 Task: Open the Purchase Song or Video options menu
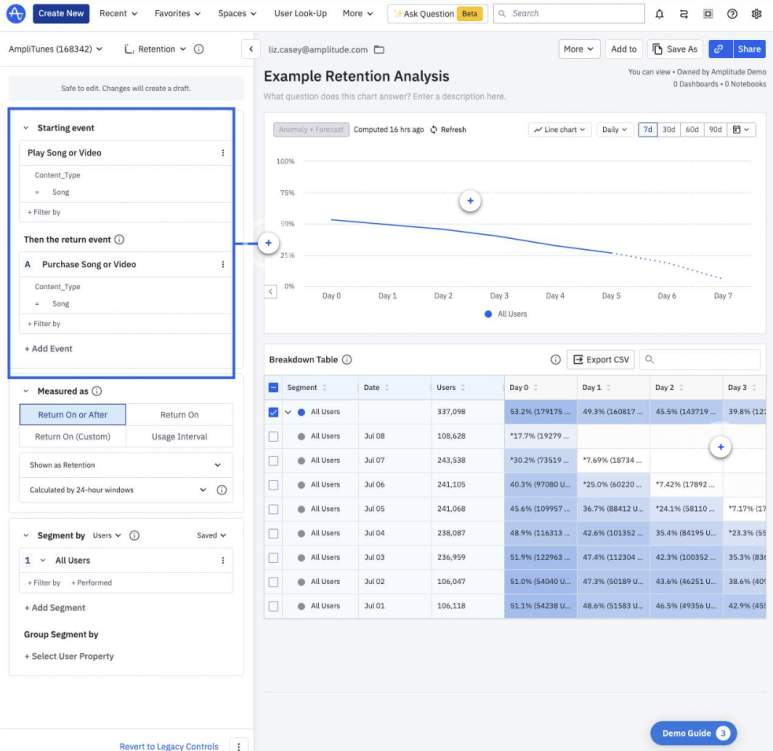tap(223, 264)
